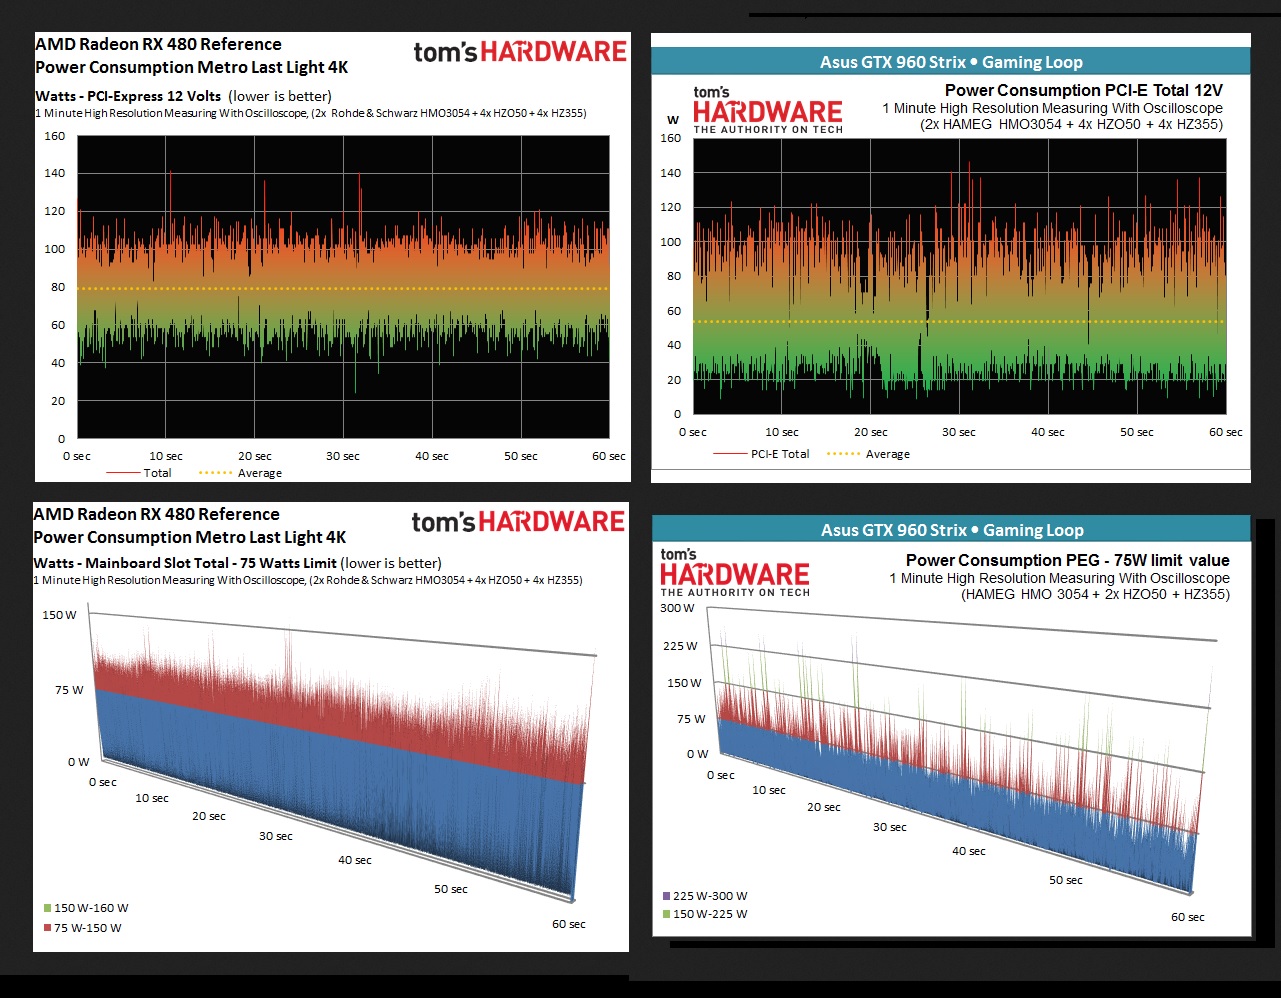Click the '30 sec' x-axis label in RX 480 PCI-Express chart

(x=343, y=456)
